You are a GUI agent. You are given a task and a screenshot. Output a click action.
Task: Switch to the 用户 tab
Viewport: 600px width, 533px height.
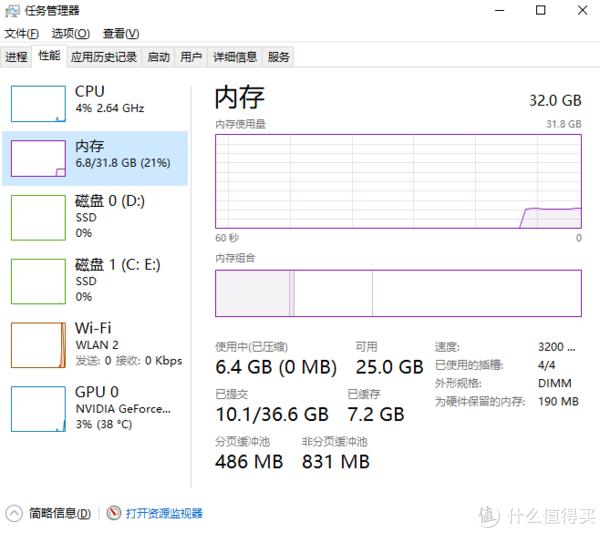click(191, 57)
